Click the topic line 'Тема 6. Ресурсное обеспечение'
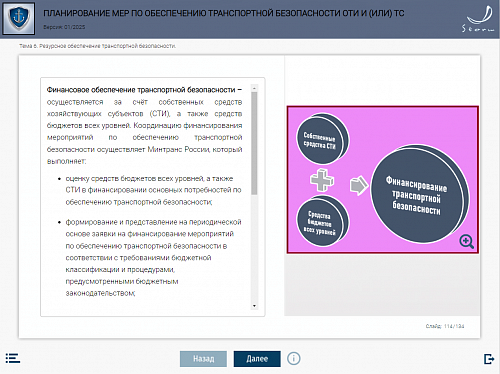 click(97, 46)
